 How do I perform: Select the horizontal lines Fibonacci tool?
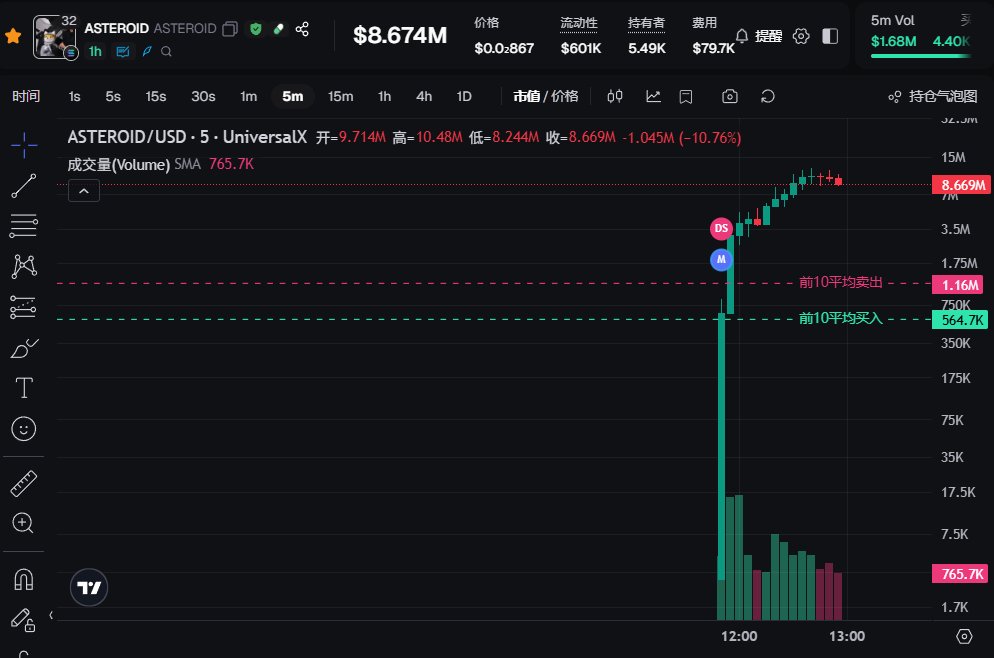point(24,226)
